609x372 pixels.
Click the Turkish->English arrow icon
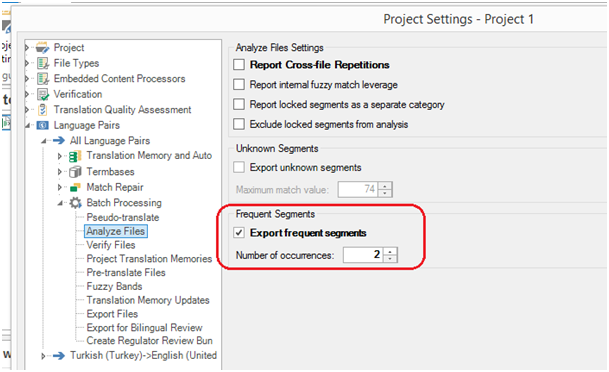pyautogui.click(x=59, y=356)
